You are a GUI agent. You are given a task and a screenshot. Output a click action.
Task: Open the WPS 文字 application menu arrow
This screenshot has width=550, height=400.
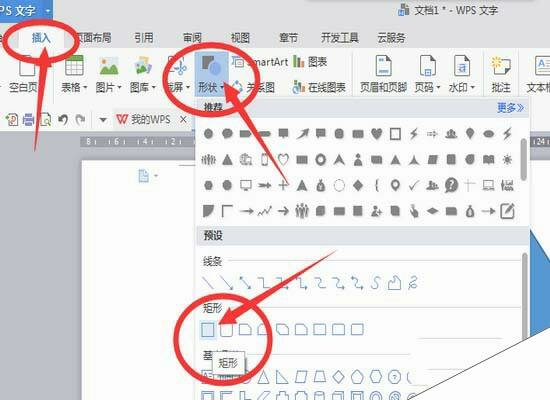48,11
